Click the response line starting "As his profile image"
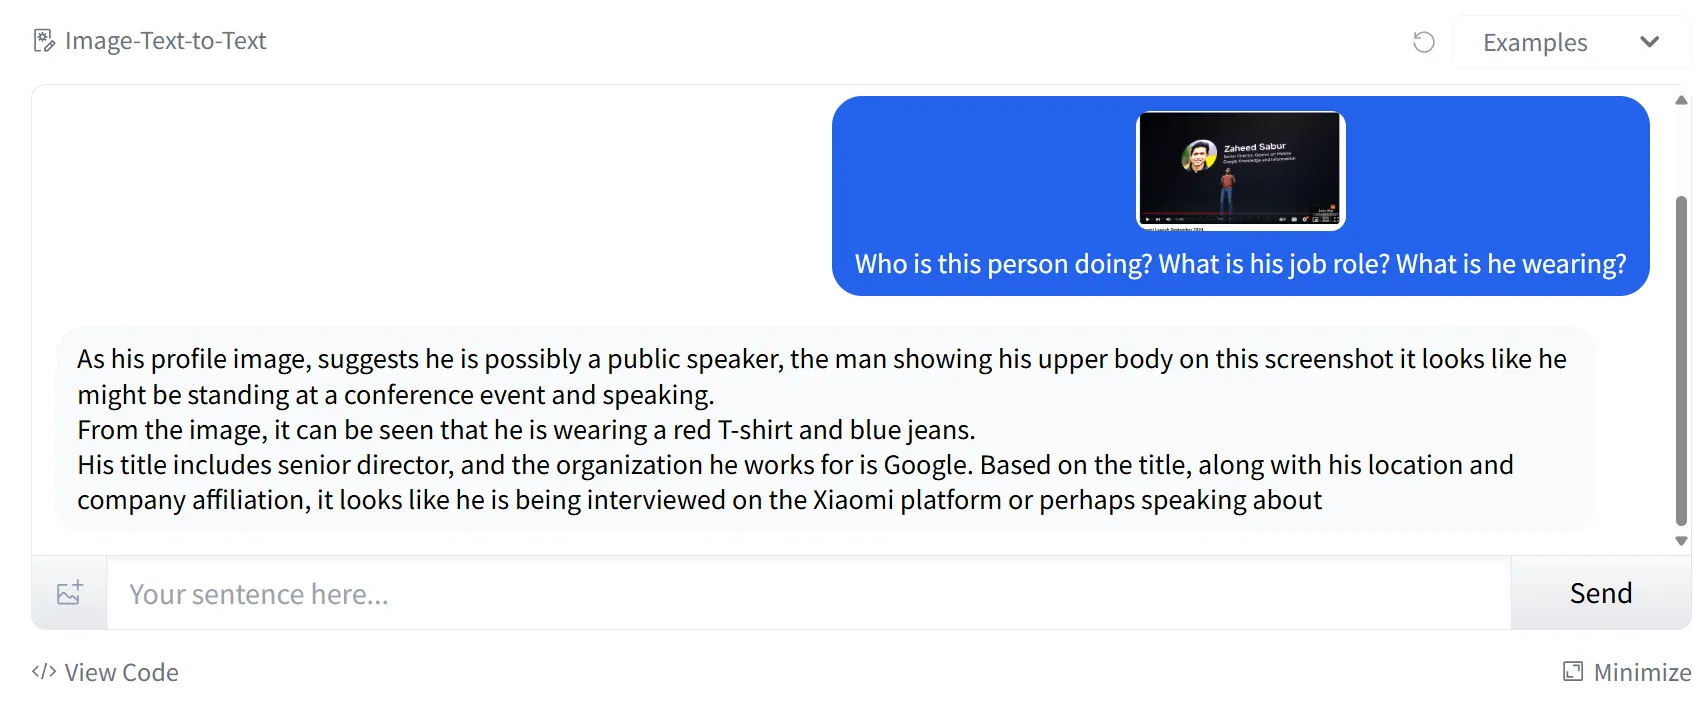The image size is (1694, 718). pyautogui.click(x=820, y=359)
